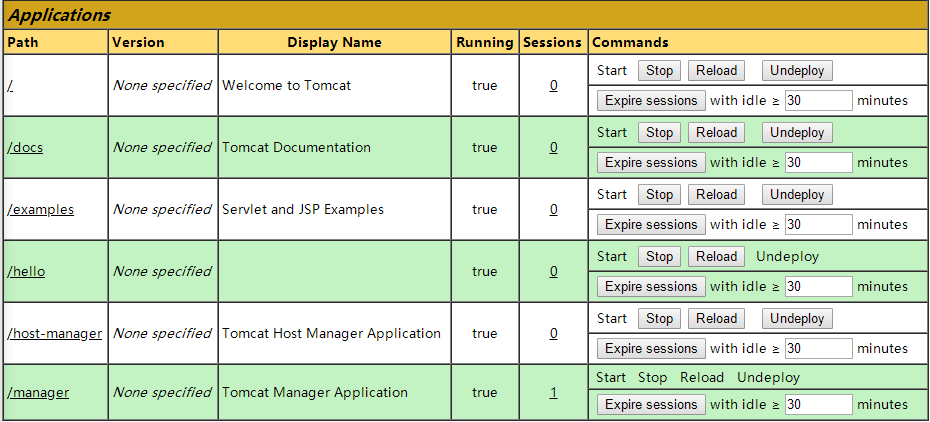Click the sessions count link for /host-manager
This screenshot has width=930, height=422.
point(553,334)
